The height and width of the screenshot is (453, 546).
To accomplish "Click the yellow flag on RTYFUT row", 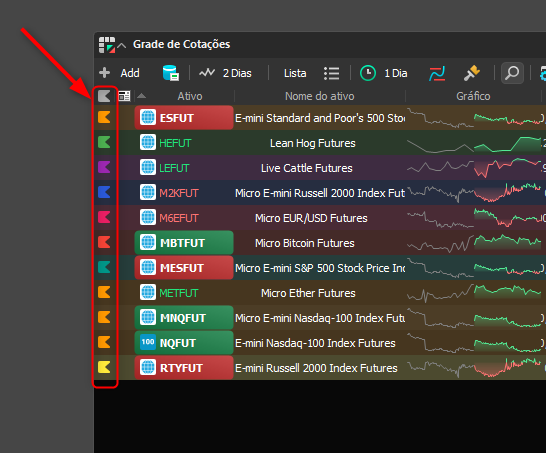I will coord(104,367).
